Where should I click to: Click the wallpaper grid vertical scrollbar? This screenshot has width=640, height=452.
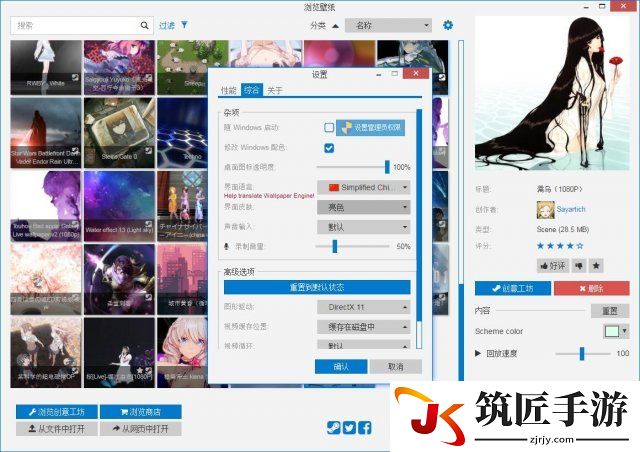[x=461, y=210]
